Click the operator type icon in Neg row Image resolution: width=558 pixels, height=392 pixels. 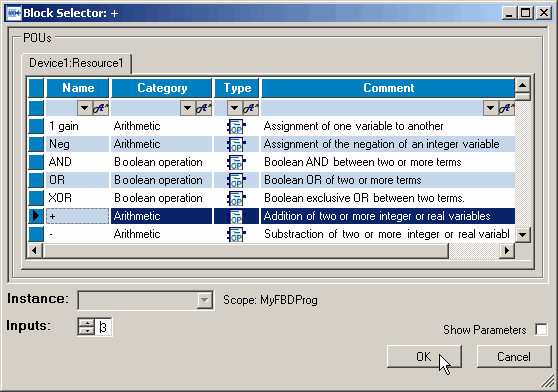236,144
